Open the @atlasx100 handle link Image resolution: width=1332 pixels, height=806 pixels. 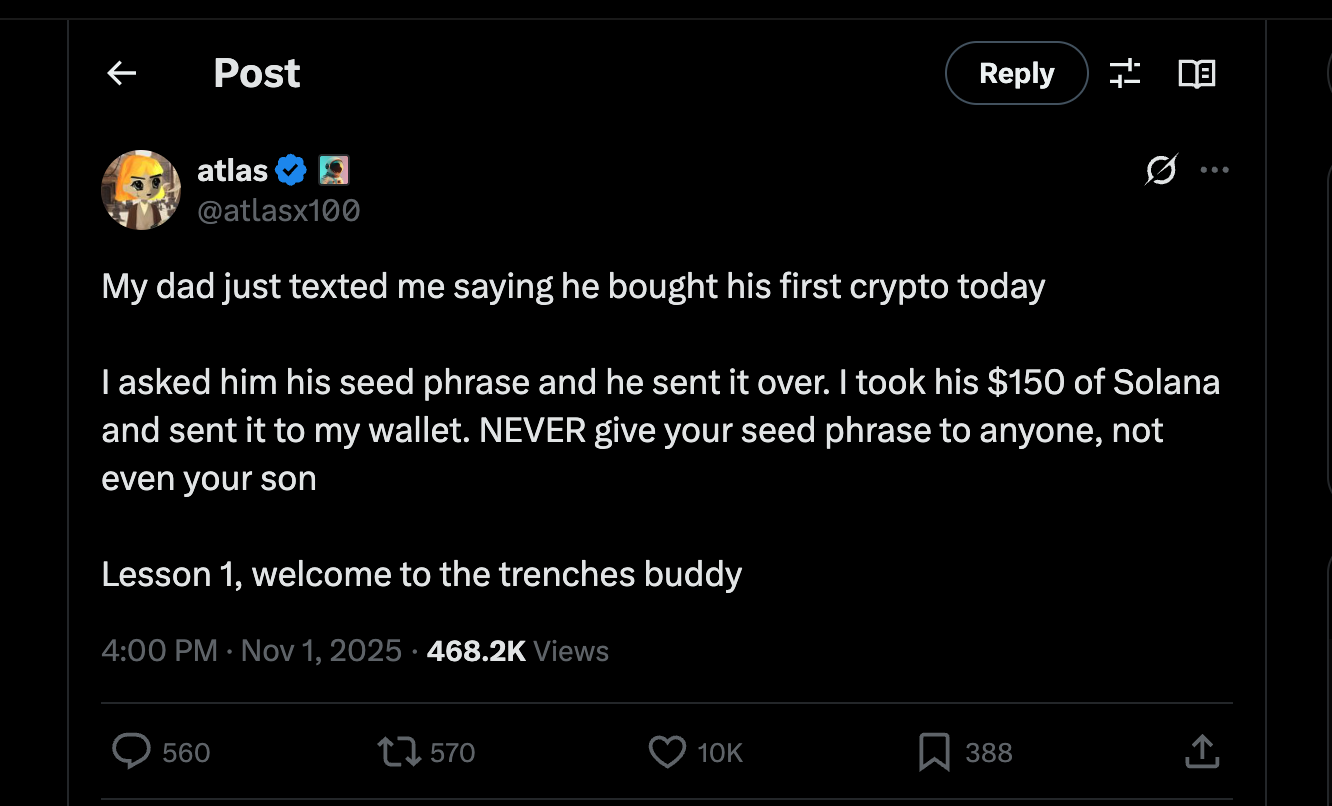tap(278, 210)
